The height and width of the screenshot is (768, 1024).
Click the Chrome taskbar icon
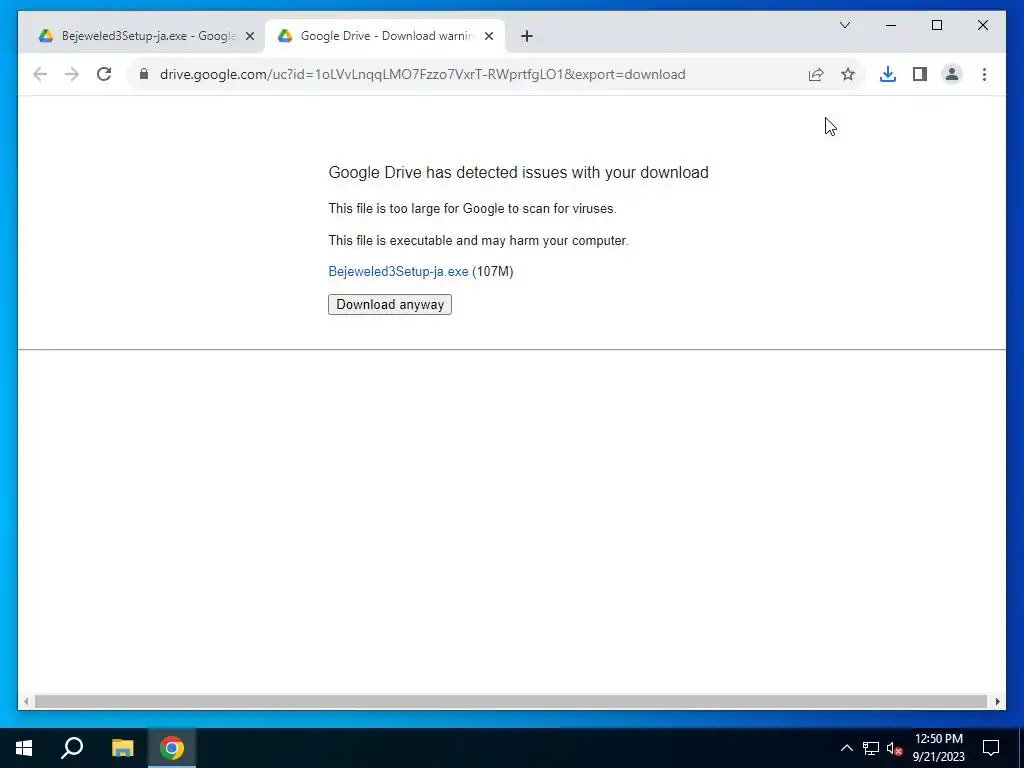point(172,748)
